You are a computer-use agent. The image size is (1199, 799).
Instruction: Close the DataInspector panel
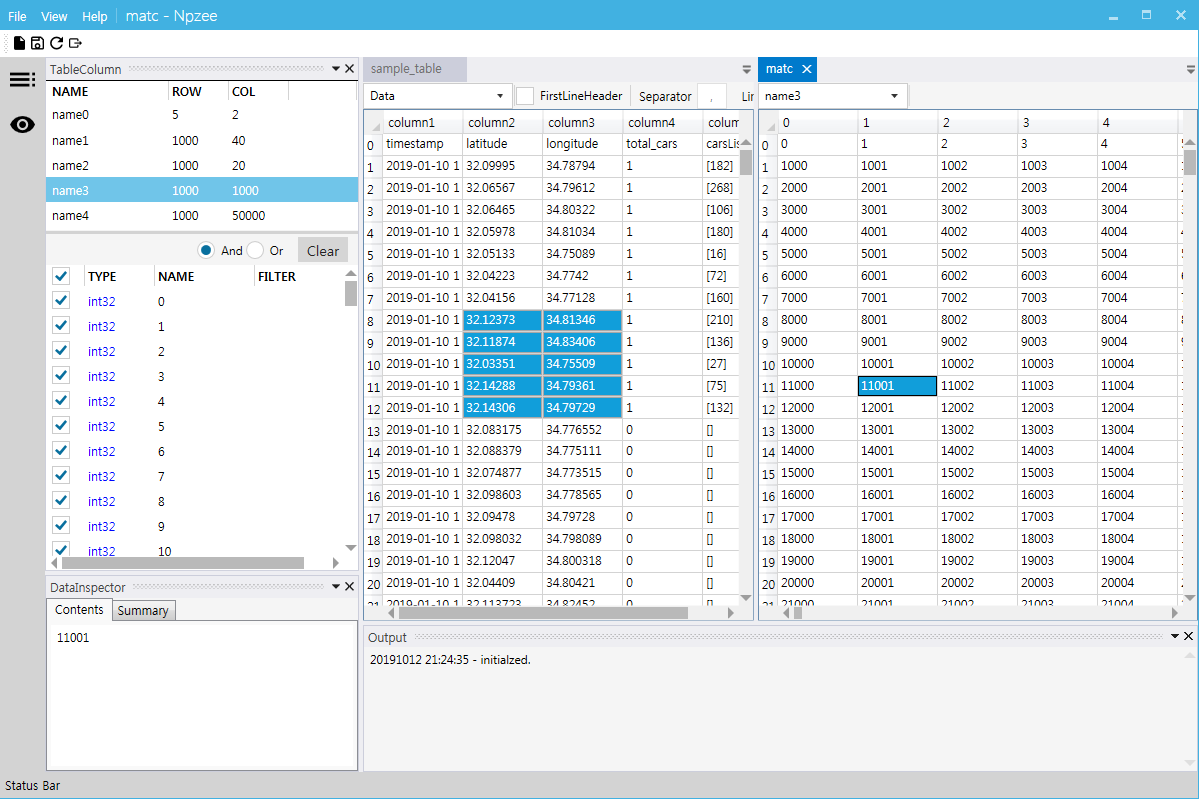point(349,586)
